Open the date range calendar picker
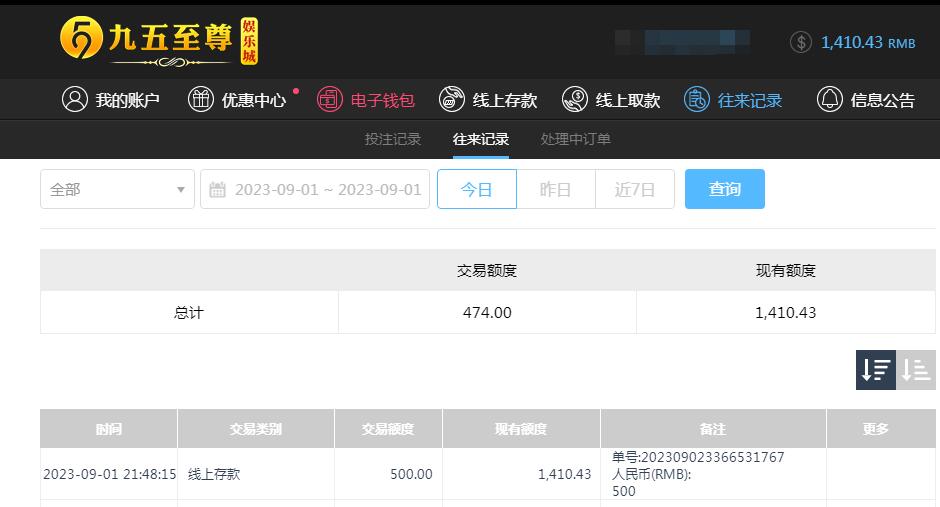This screenshot has width=940, height=507. click(x=315, y=189)
